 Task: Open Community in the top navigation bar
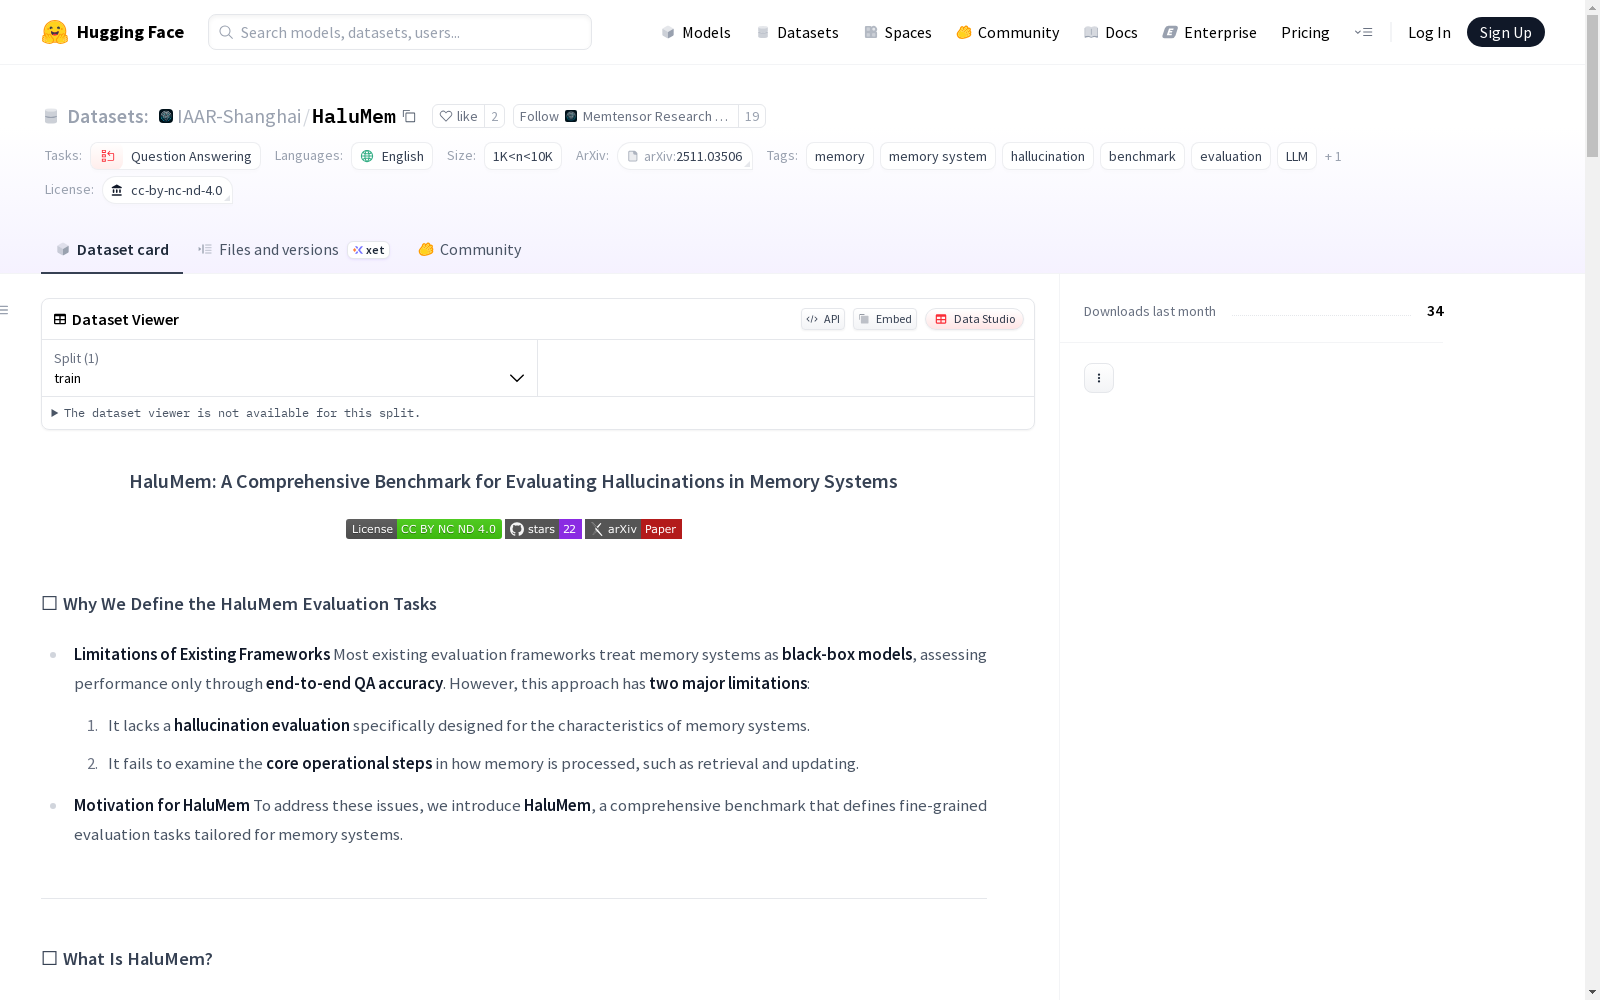[x=1008, y=32]
